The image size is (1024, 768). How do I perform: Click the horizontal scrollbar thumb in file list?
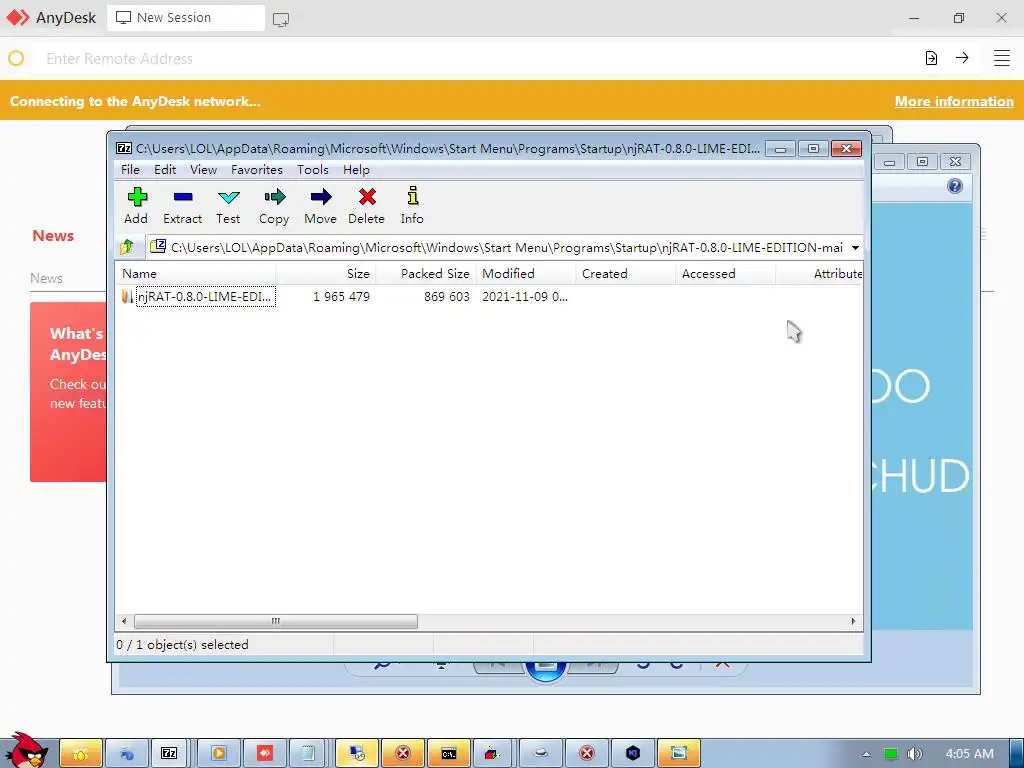tap(275, 621)
